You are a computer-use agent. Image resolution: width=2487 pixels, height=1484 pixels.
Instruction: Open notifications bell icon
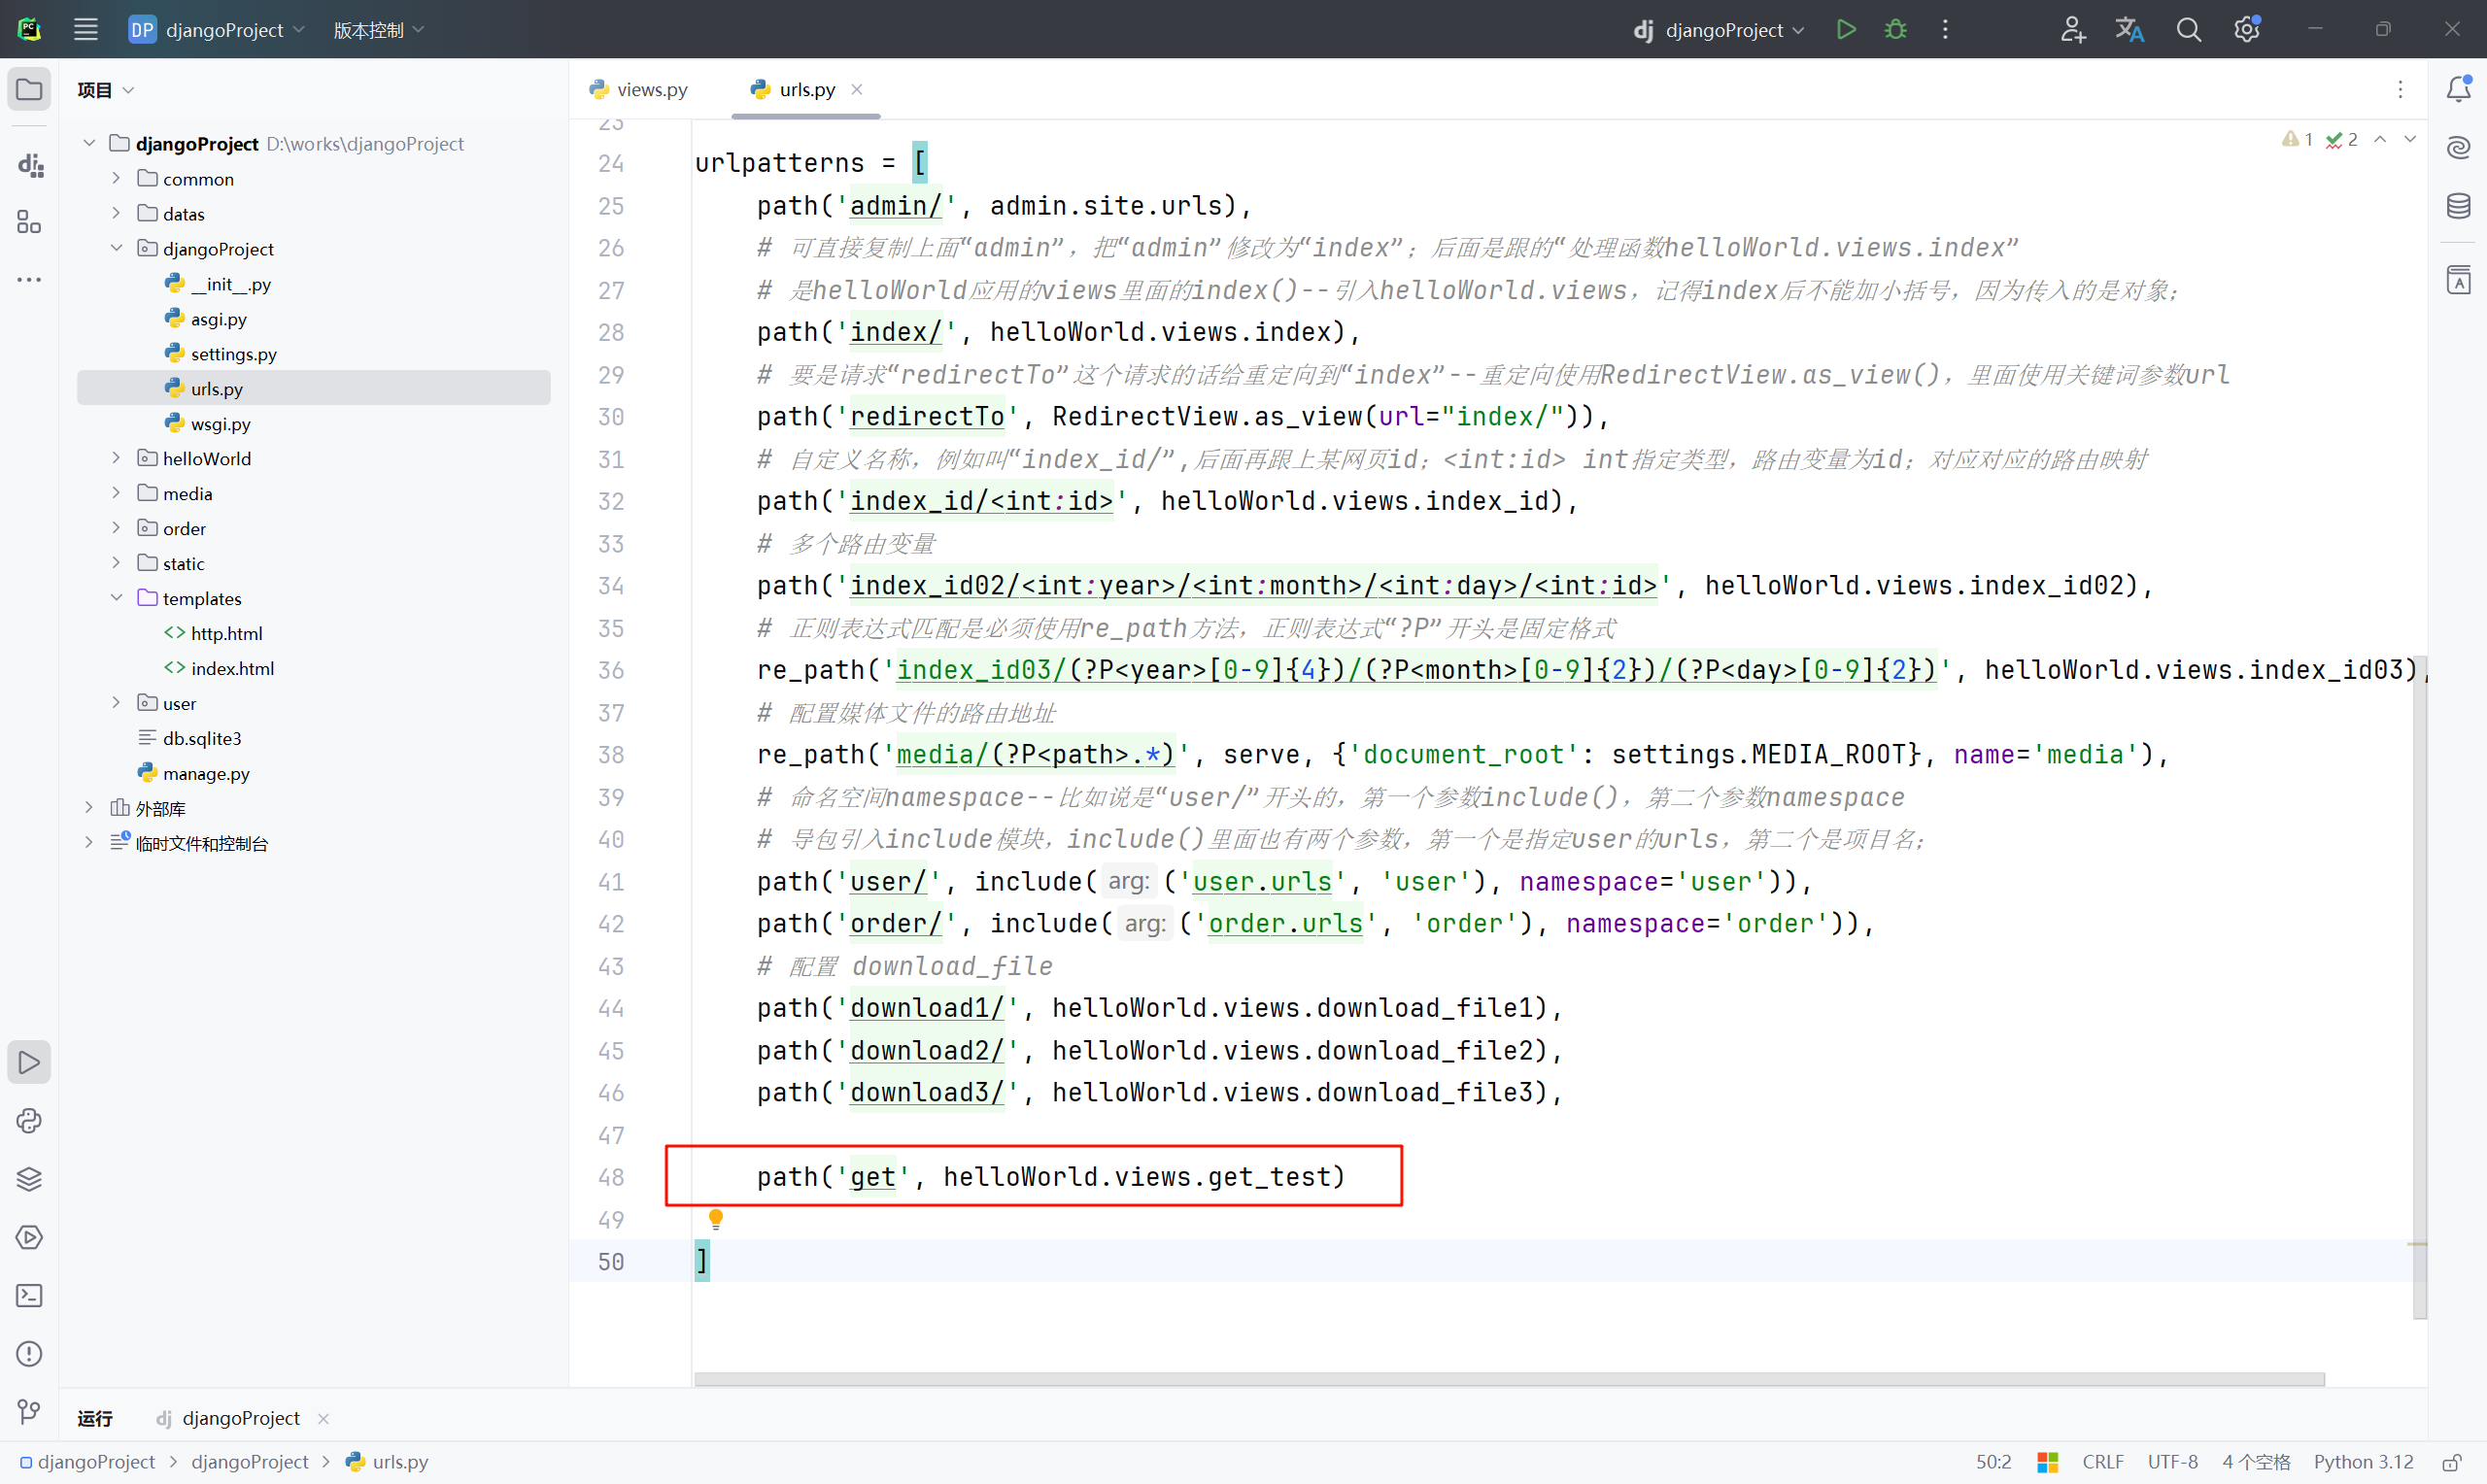[x=2458, y=89]
